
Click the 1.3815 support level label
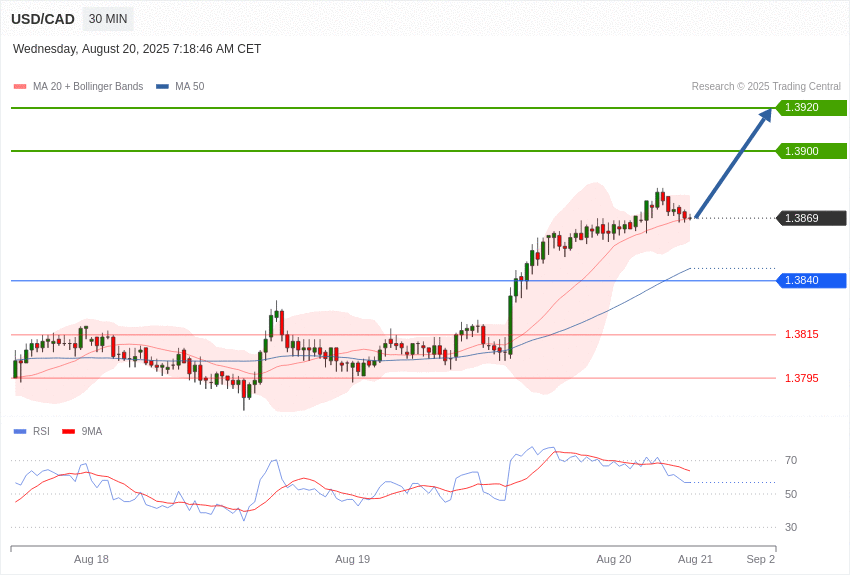pyautogui.click(x=802, y=334)
